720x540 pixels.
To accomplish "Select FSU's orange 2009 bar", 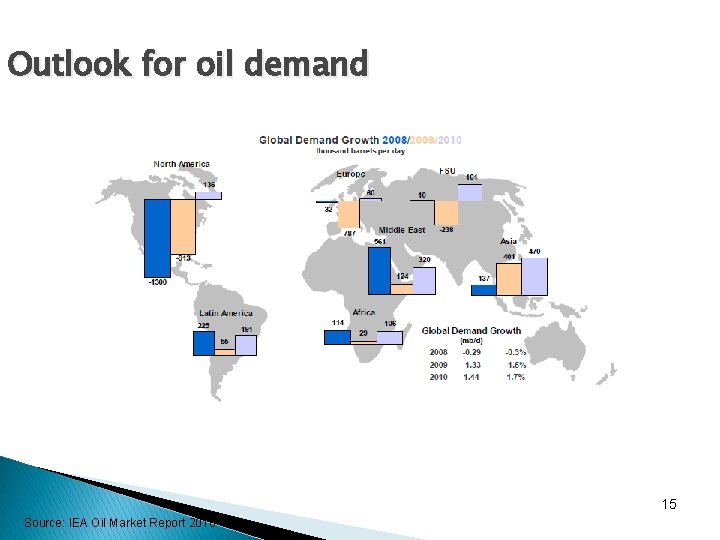I will (446, 213).
